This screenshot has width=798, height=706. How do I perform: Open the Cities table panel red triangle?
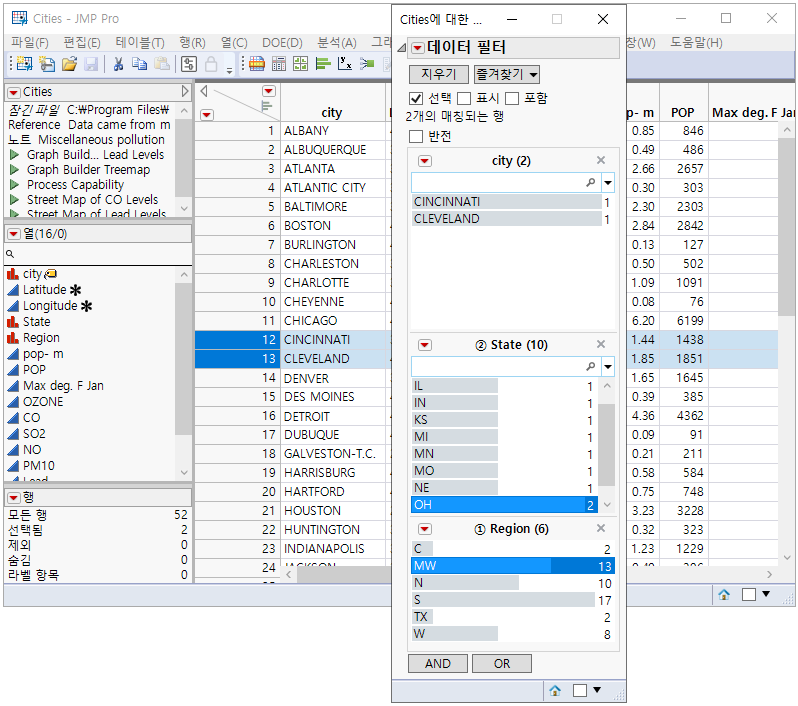pyautogui.click(x=14, y=92)
